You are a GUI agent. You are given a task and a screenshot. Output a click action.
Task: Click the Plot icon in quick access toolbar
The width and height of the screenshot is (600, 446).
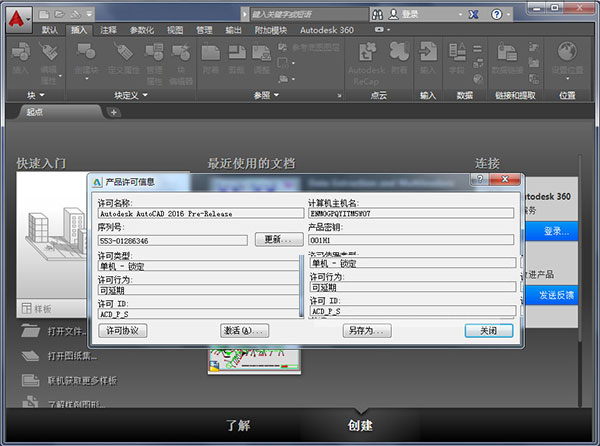pyautogui.click(x=75, y=15)
